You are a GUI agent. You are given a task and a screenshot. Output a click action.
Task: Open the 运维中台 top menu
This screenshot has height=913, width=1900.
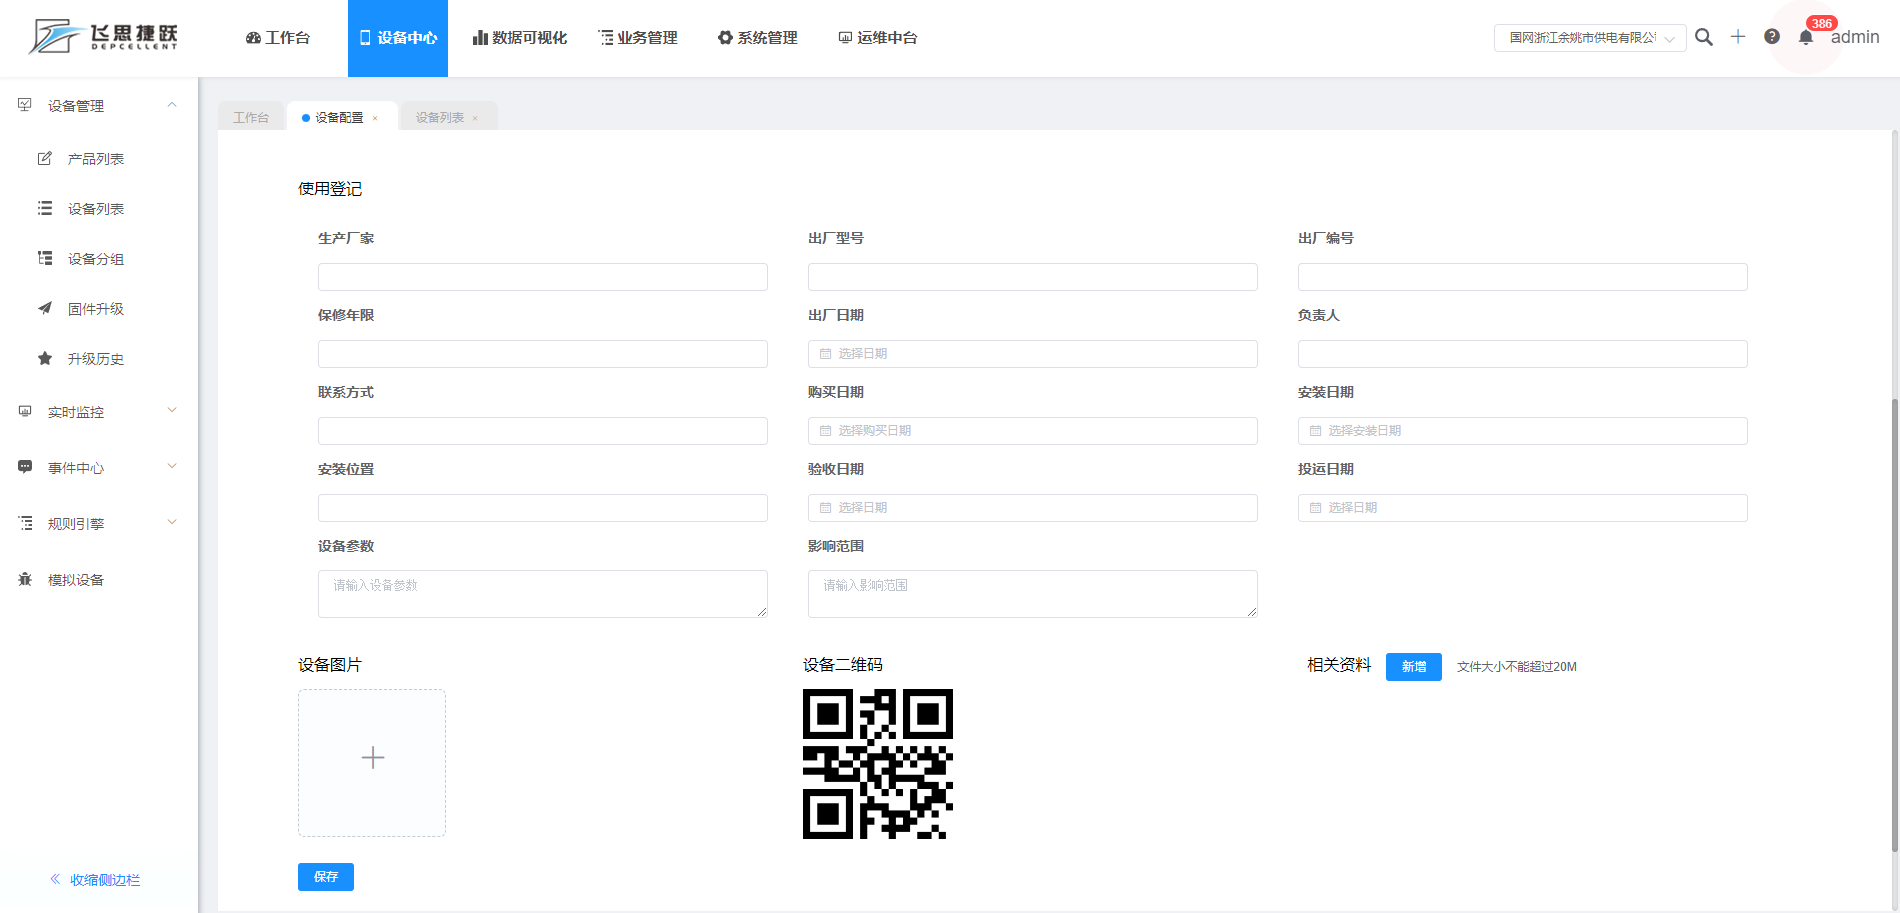point(878,38)
